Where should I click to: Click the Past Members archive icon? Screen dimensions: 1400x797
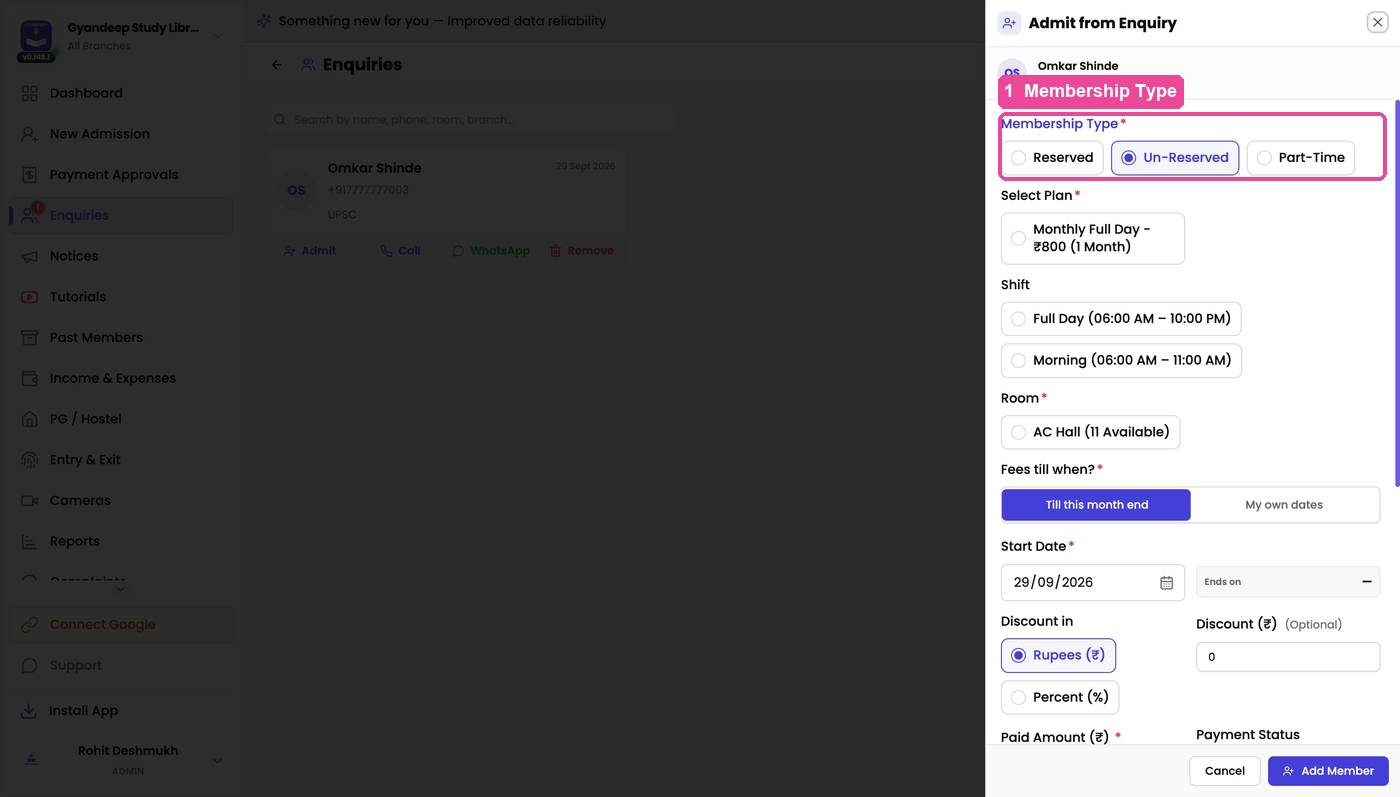click(x=30, y=338)
